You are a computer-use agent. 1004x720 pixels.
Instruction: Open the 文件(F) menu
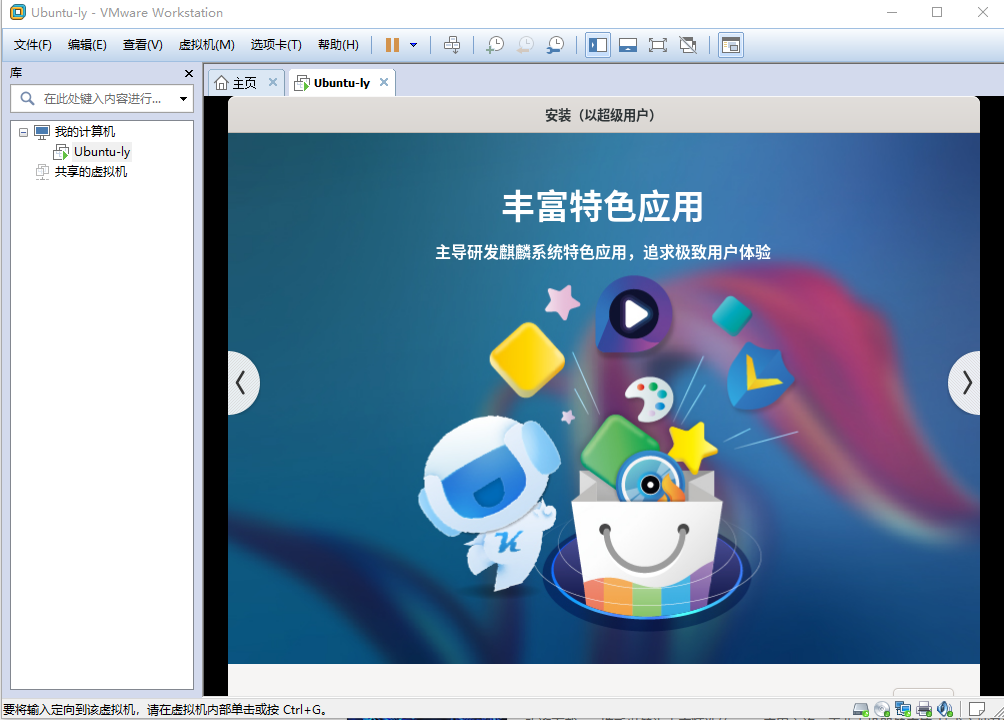coord(33,45)
